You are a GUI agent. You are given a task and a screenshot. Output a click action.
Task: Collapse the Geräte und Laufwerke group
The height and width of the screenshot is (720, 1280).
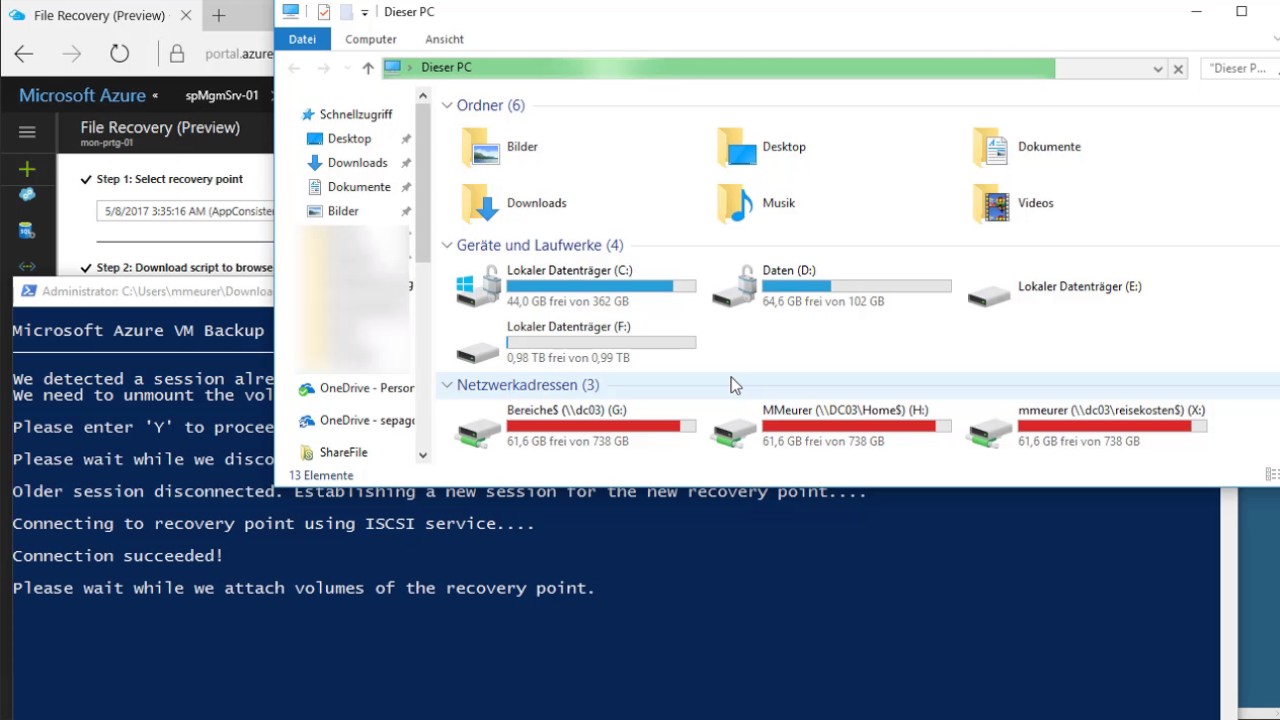point(447,245)
